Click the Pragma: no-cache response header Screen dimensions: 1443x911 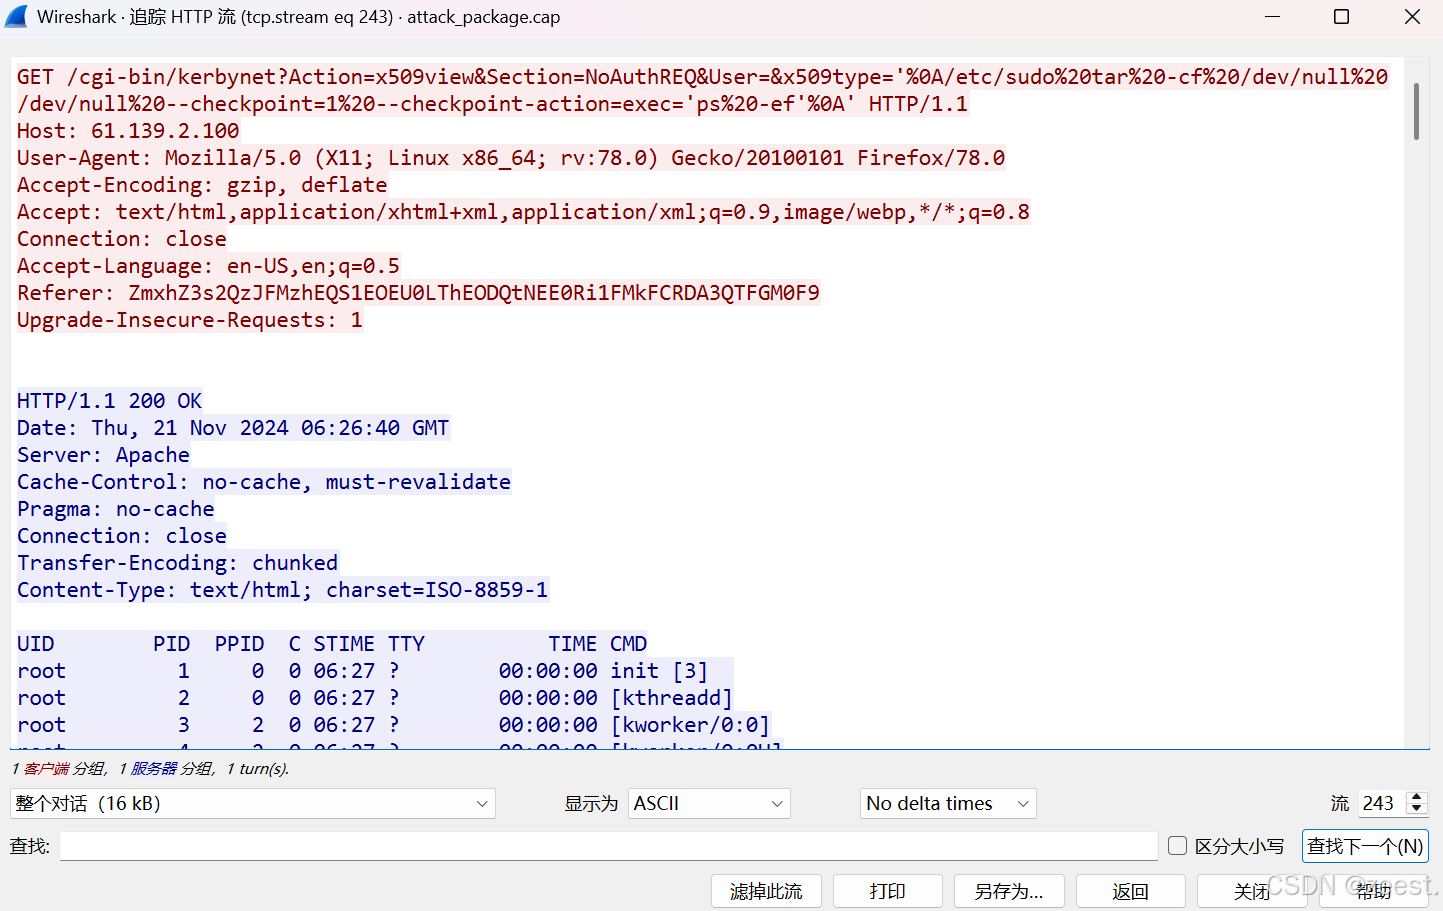116,509
